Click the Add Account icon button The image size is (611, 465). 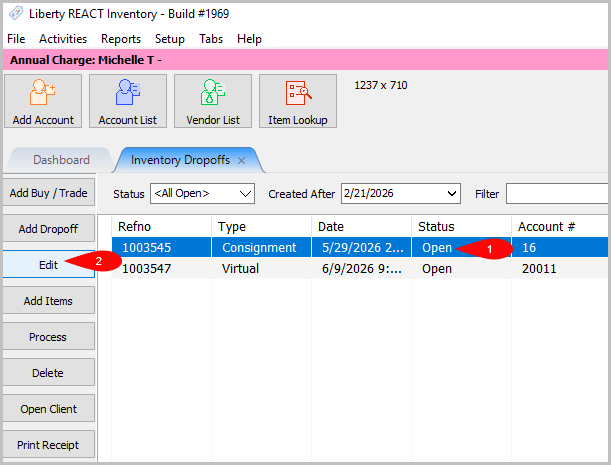point(43,101)
